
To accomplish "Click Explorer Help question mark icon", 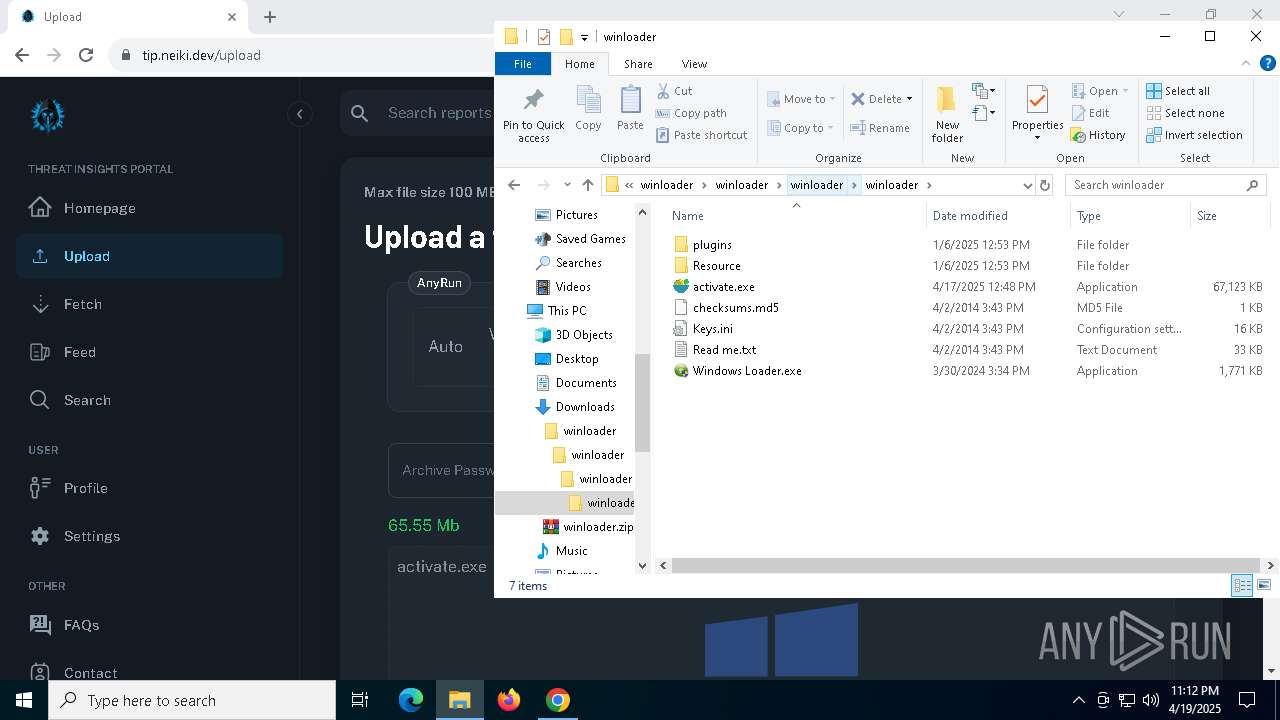I will 1268,63.
